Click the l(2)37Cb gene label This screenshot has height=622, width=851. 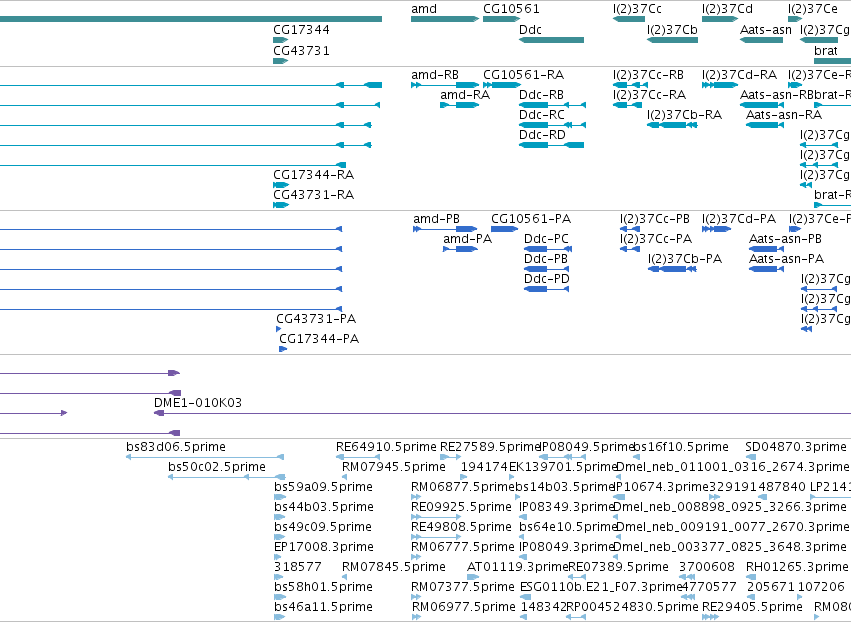[x=672, y=30]
